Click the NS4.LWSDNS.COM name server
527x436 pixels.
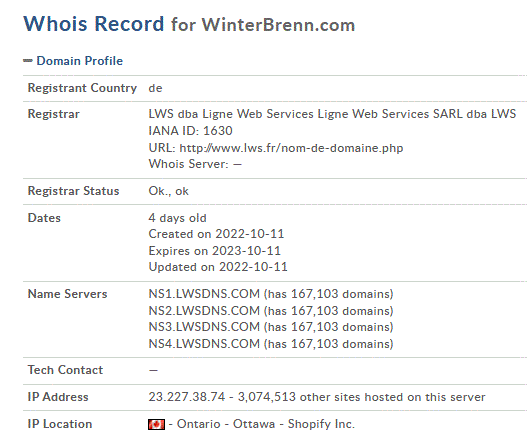(x=204, y=344)
